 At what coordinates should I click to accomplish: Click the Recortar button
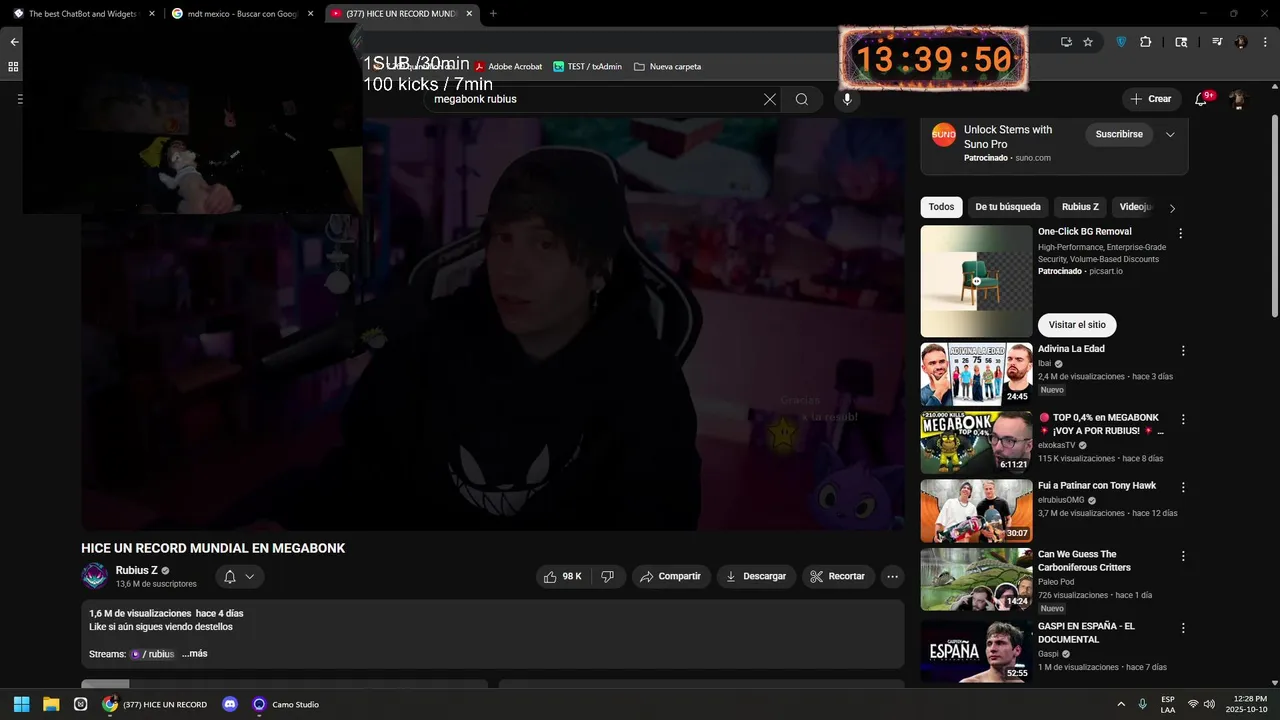point(838,576)
